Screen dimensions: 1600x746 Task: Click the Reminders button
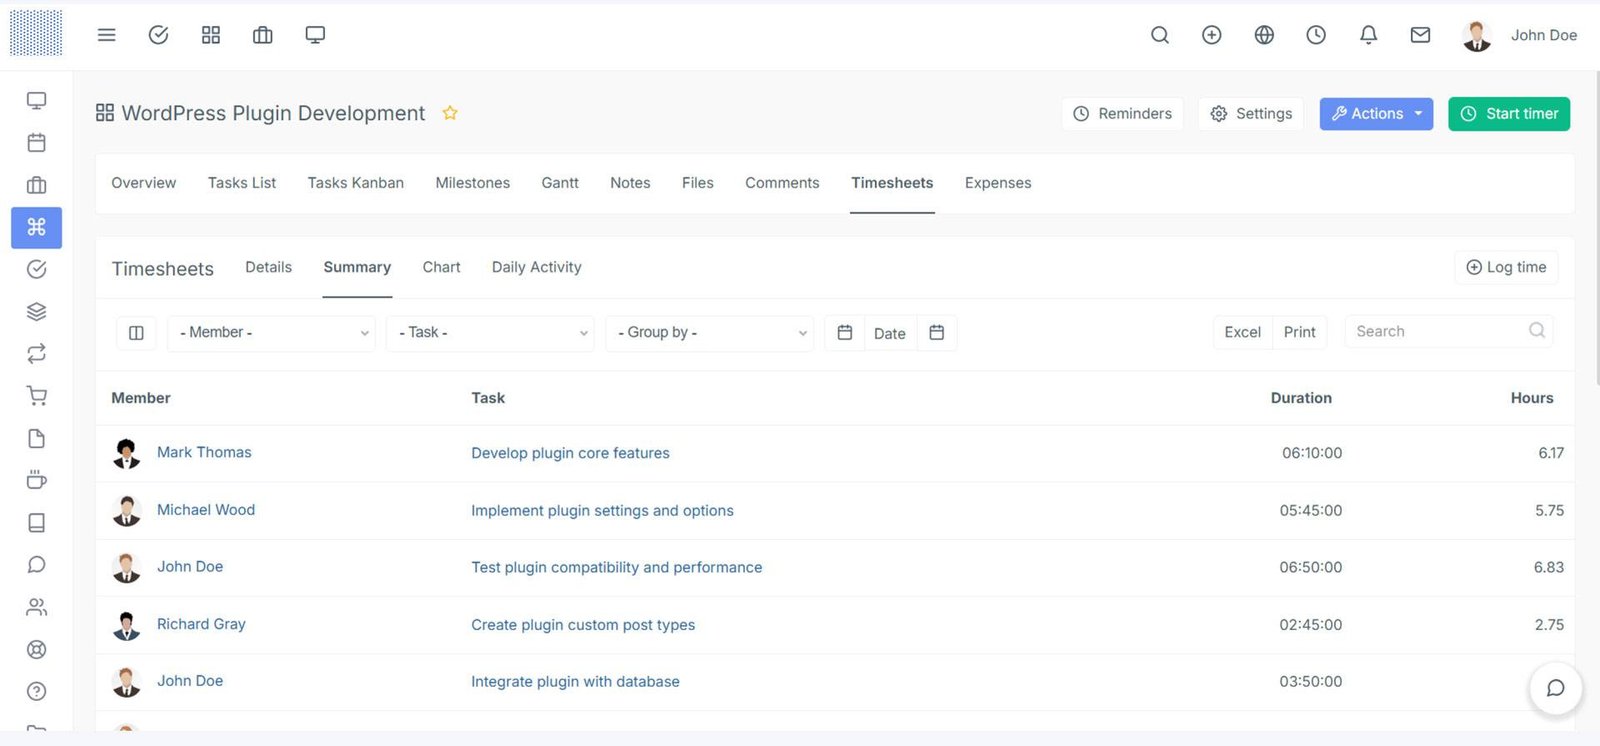[1122, 114]
